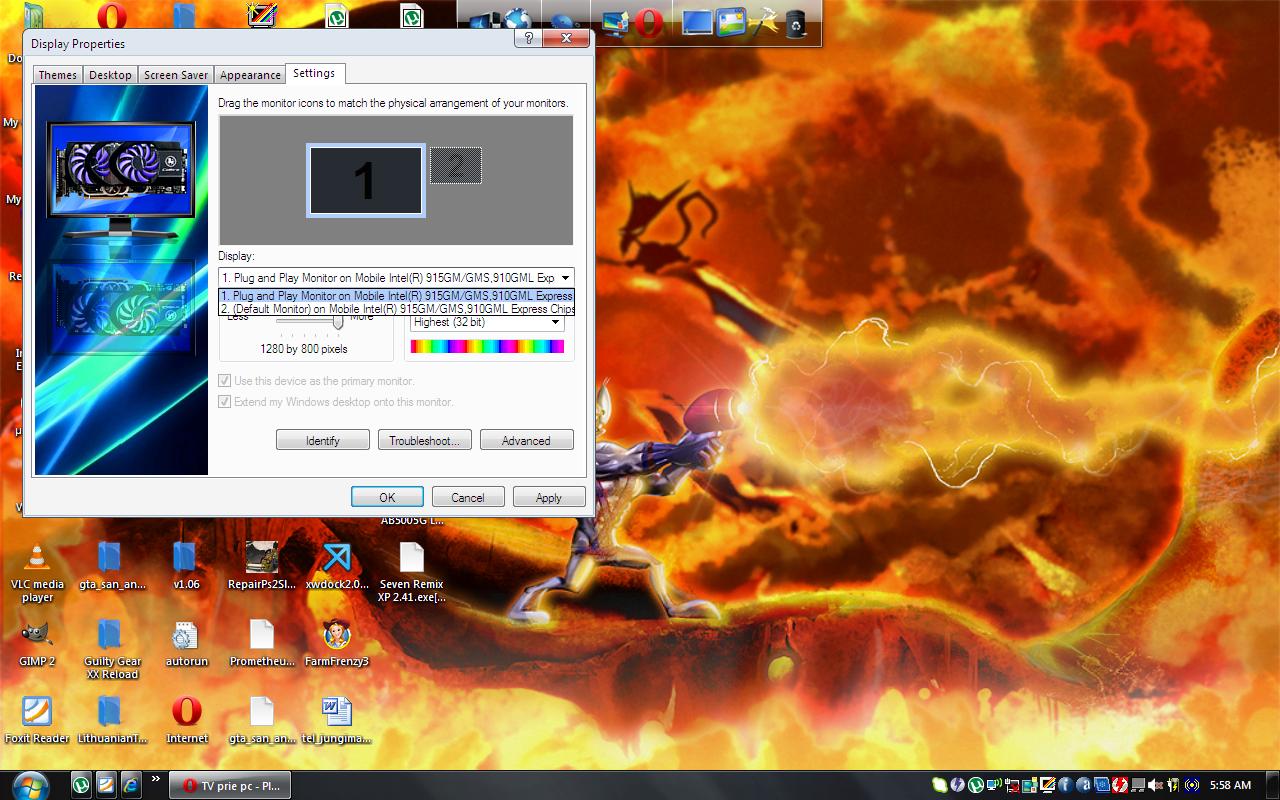This screenshot has width=1280, height=800.
Task: Select the 1. Plug and Play Monitor option
Action: coord(397,296)
